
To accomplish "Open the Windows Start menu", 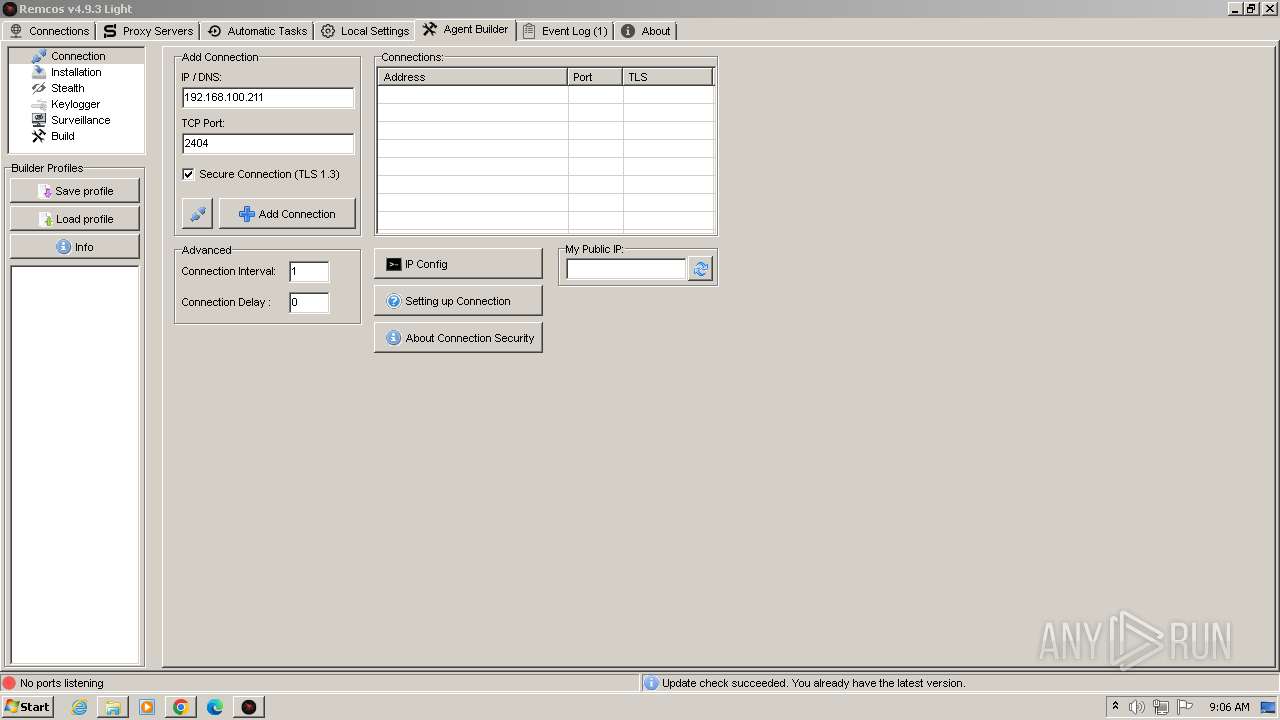I will pyautogui.click(x=27, y=706).
